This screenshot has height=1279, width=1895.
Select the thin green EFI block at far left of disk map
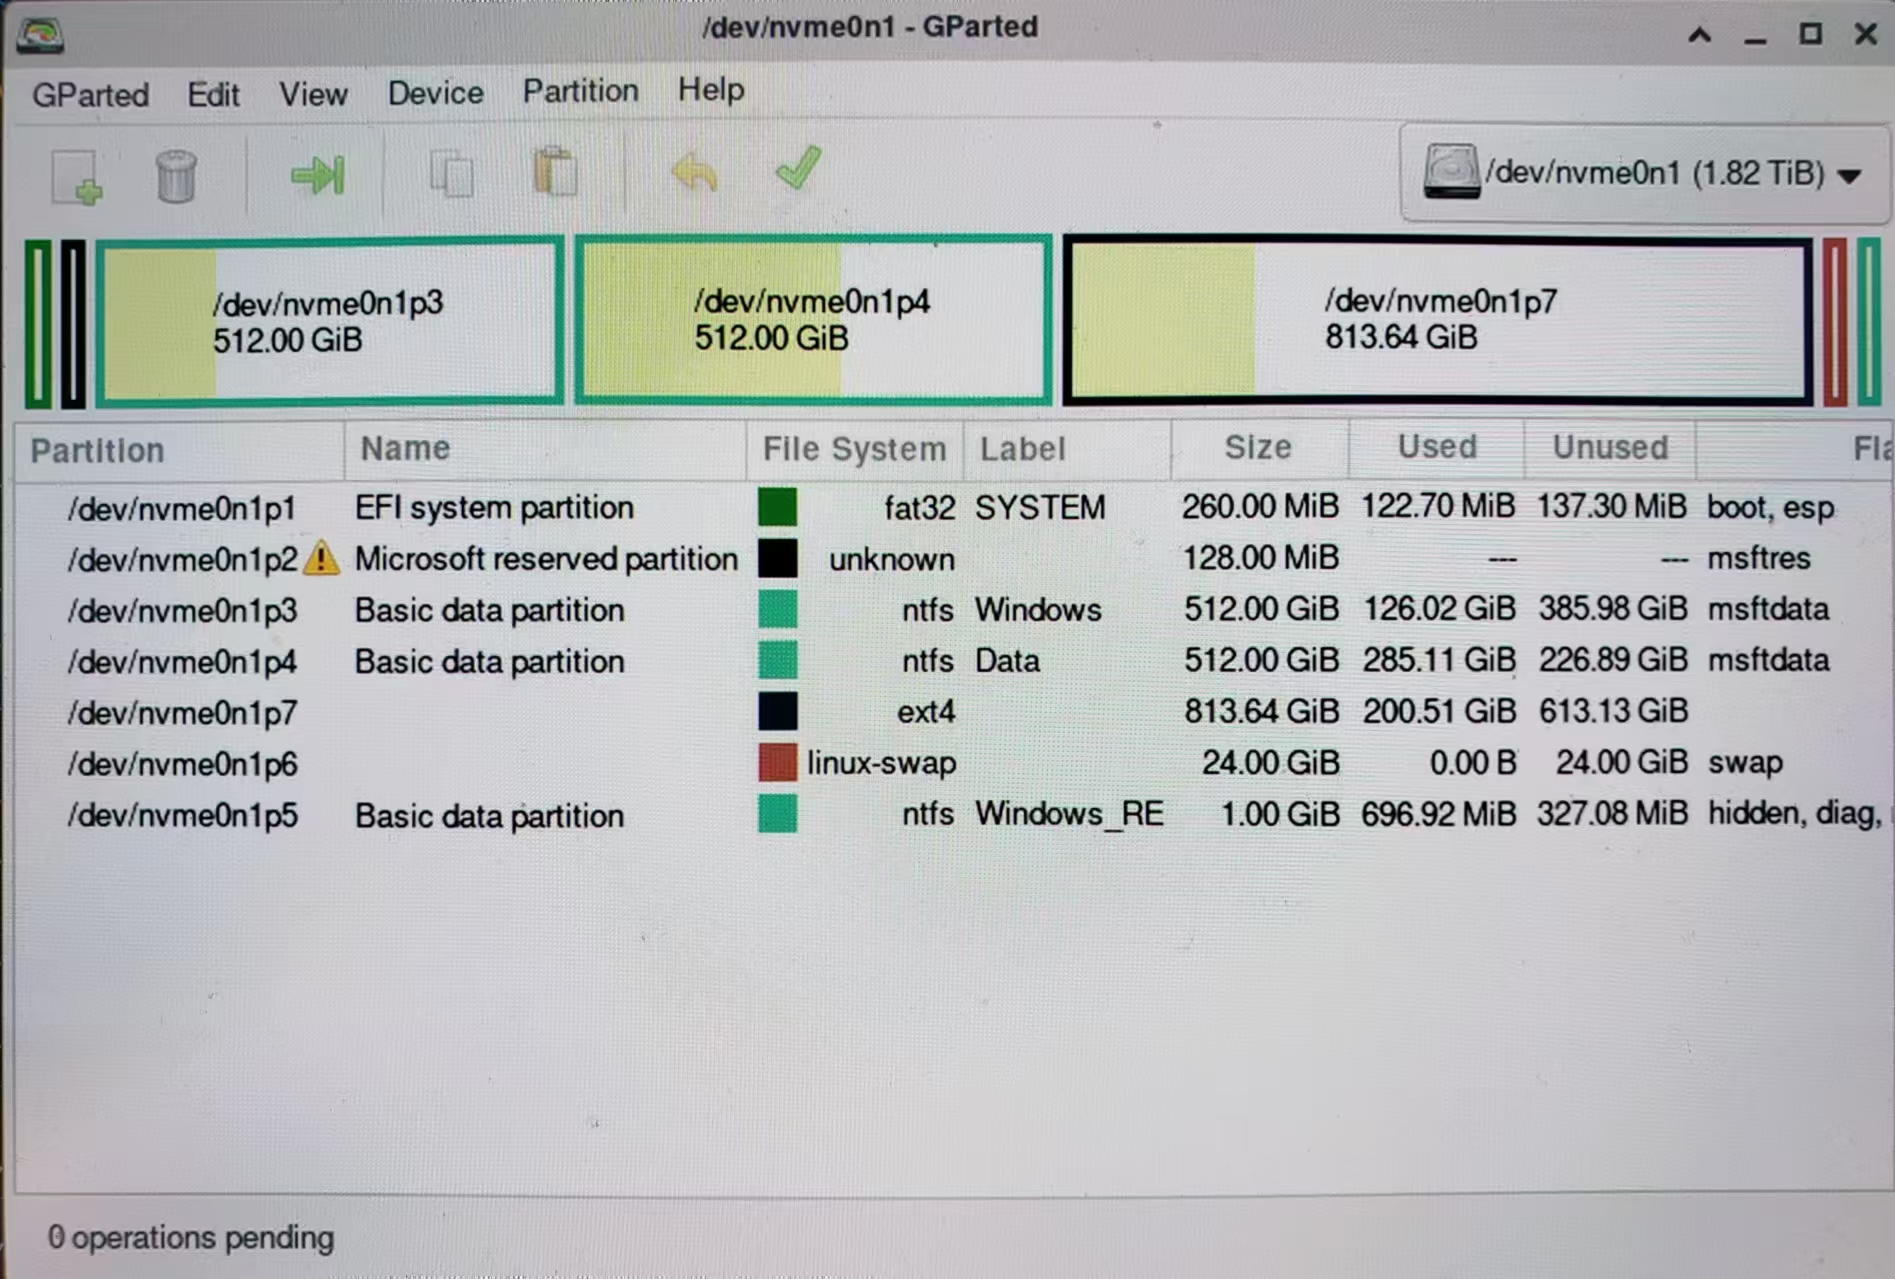[38, 324]
